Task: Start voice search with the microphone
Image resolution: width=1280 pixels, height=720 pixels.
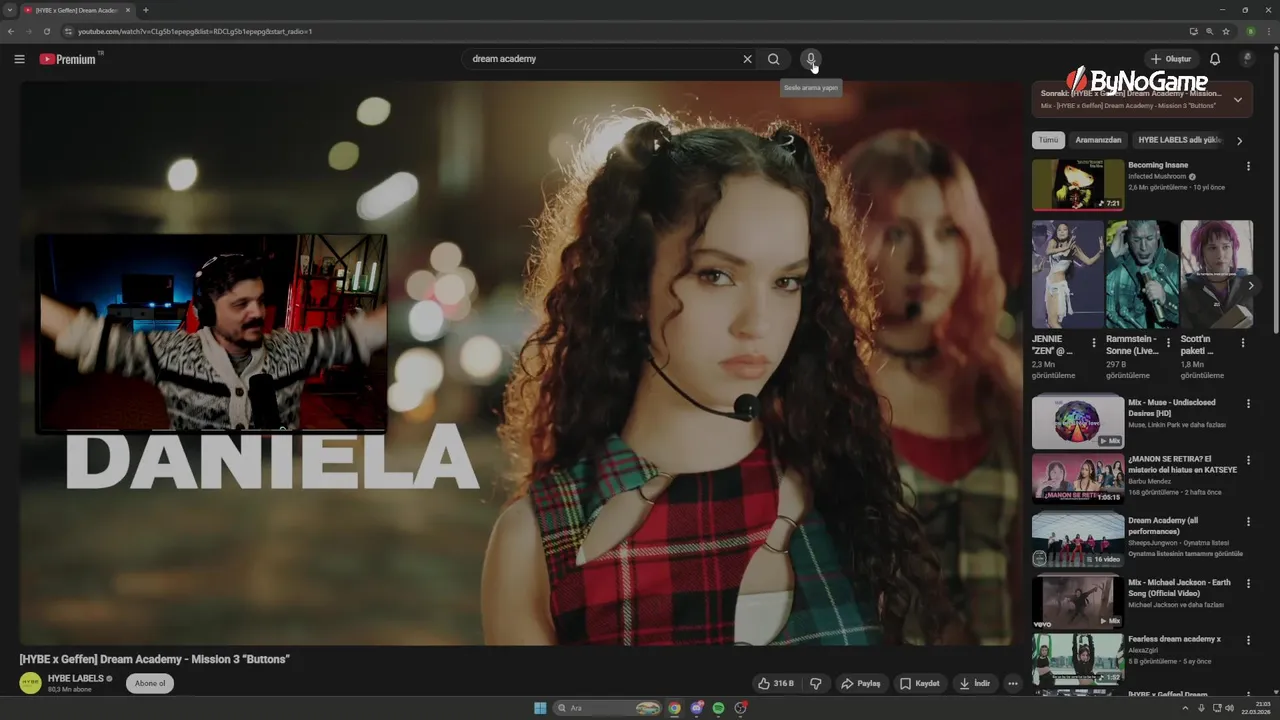Action: pyautogui.click(x=811, y=59)
